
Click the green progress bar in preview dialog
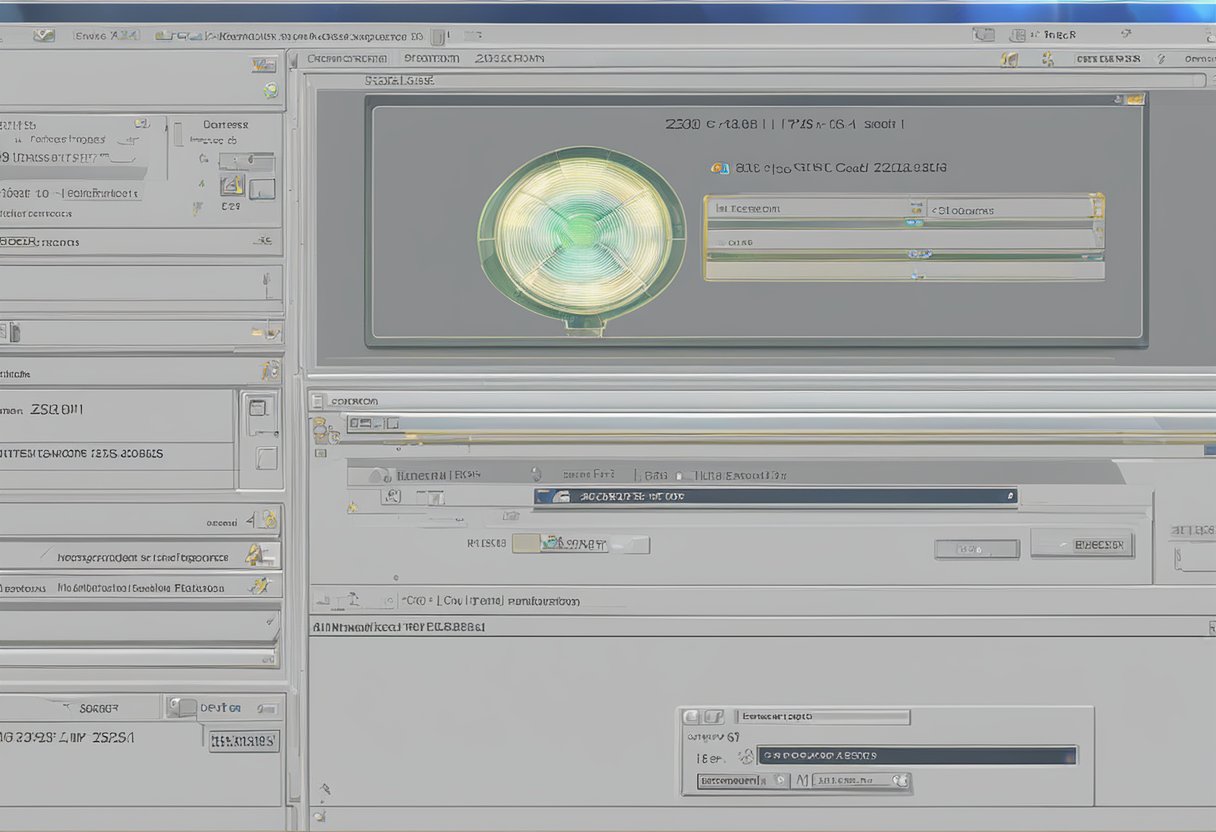tap(905, 256)
